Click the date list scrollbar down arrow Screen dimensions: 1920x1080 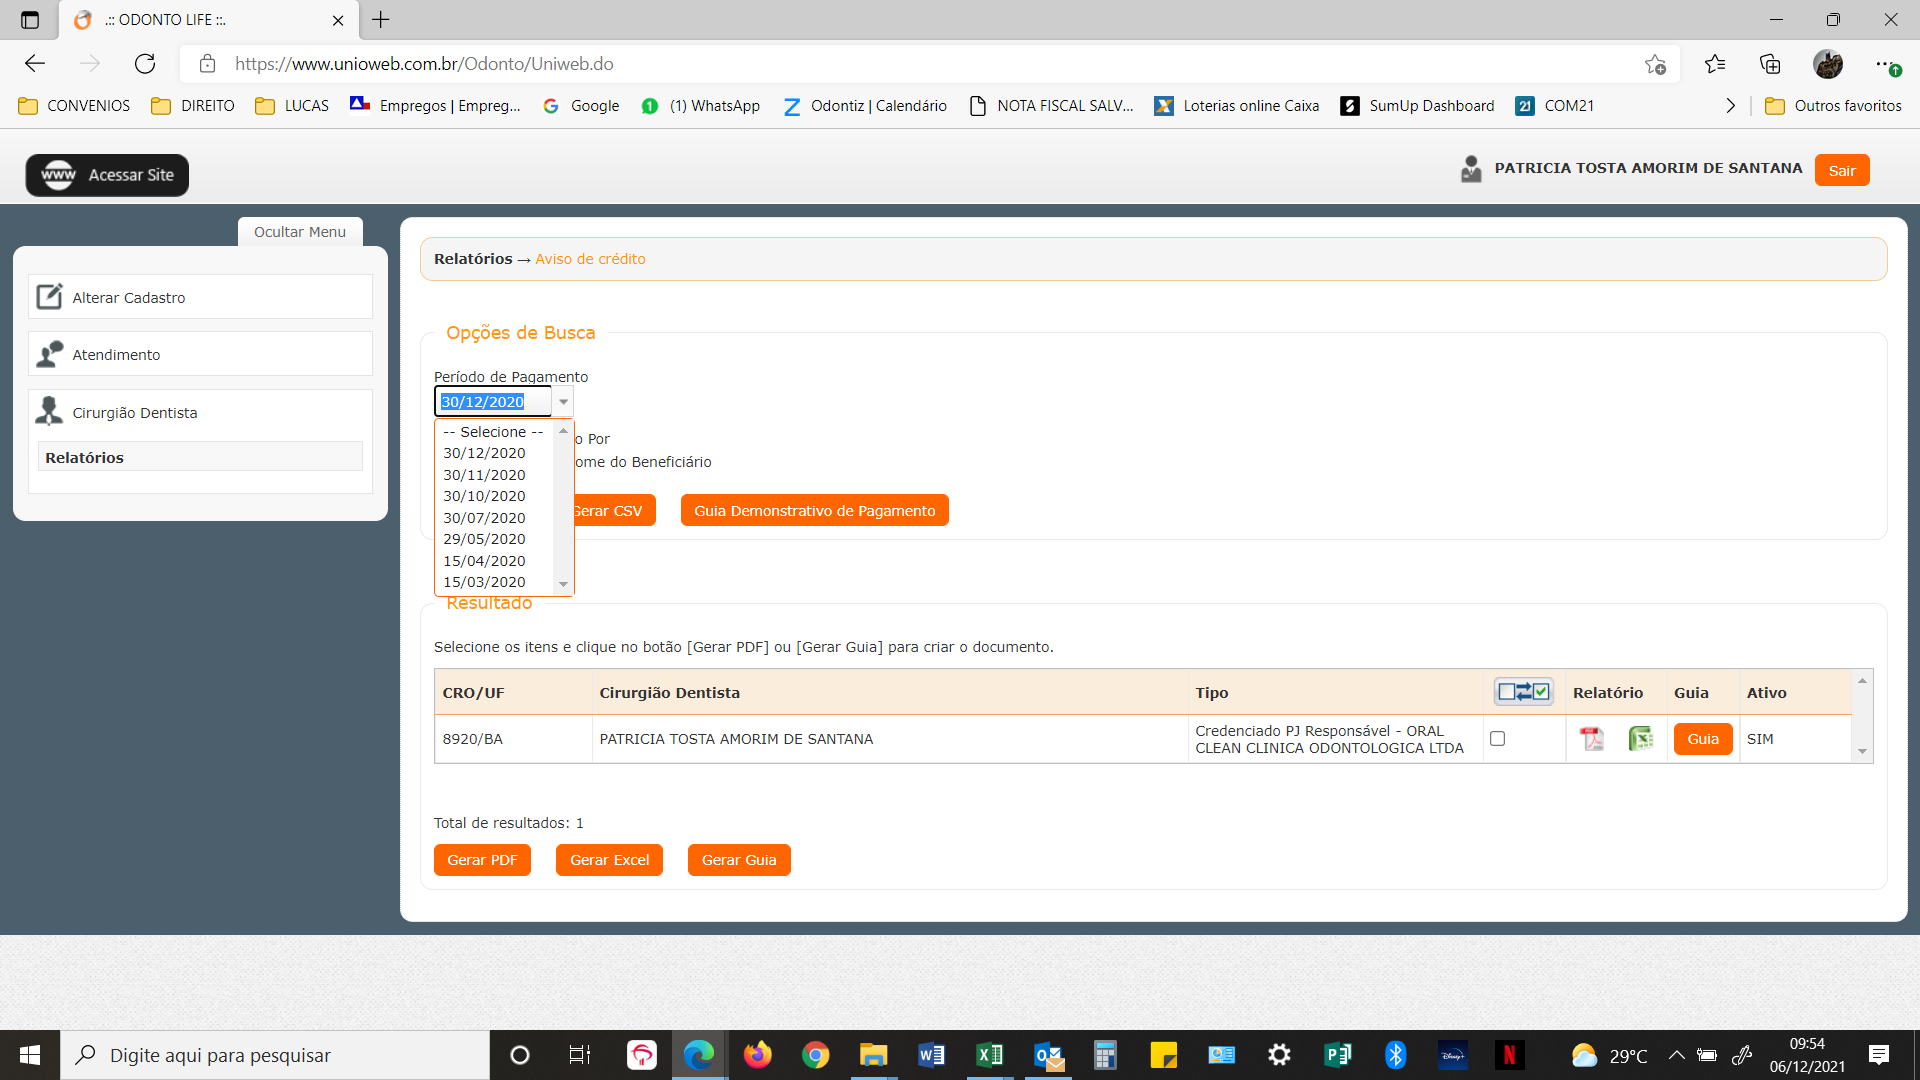point(563,584)
